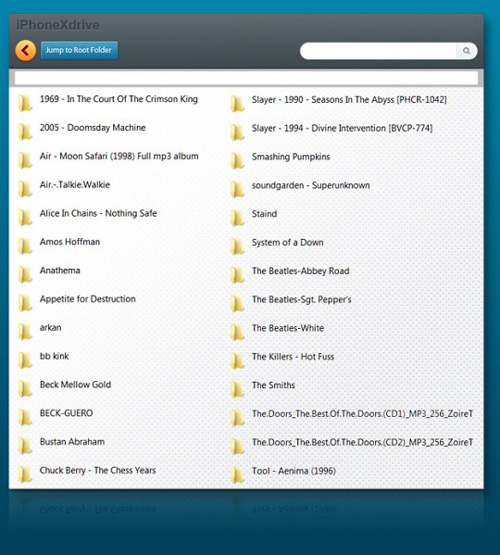Select 'Air.-.Talkie.Walkie' folder name
Viewport: 500px width, 555px height.
[x=75, y=184]
